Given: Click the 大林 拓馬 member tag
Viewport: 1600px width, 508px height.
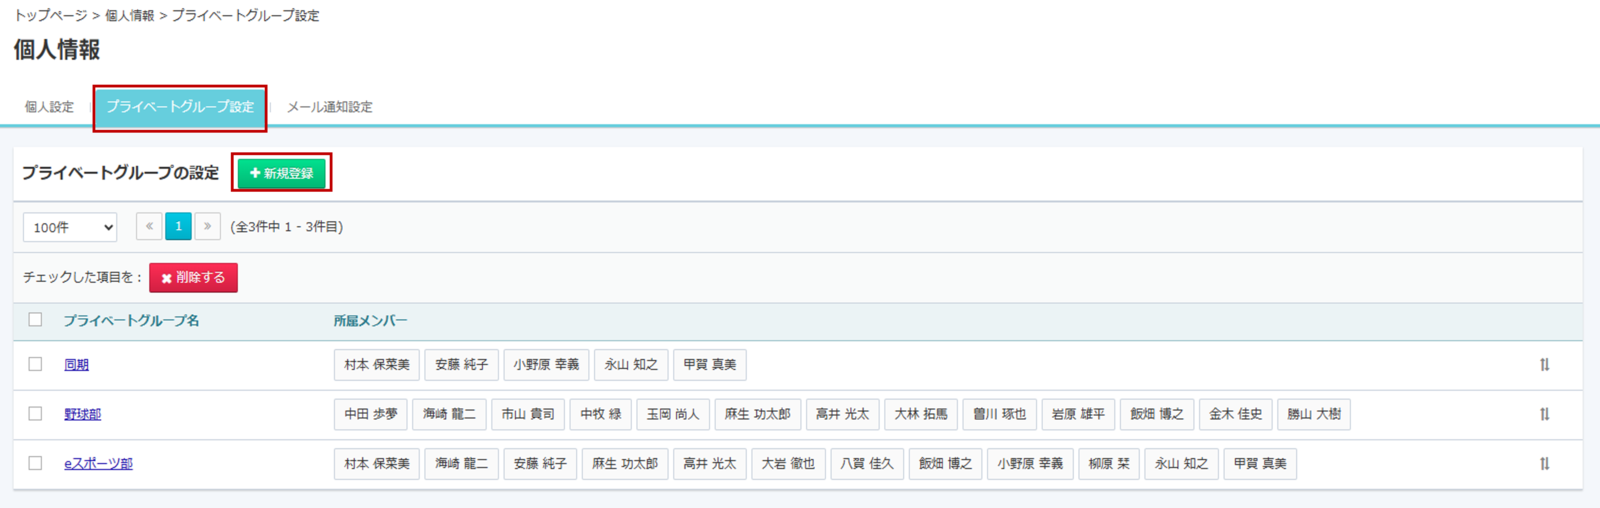Looking at the screenshot, I should click(x=921, y=414).
